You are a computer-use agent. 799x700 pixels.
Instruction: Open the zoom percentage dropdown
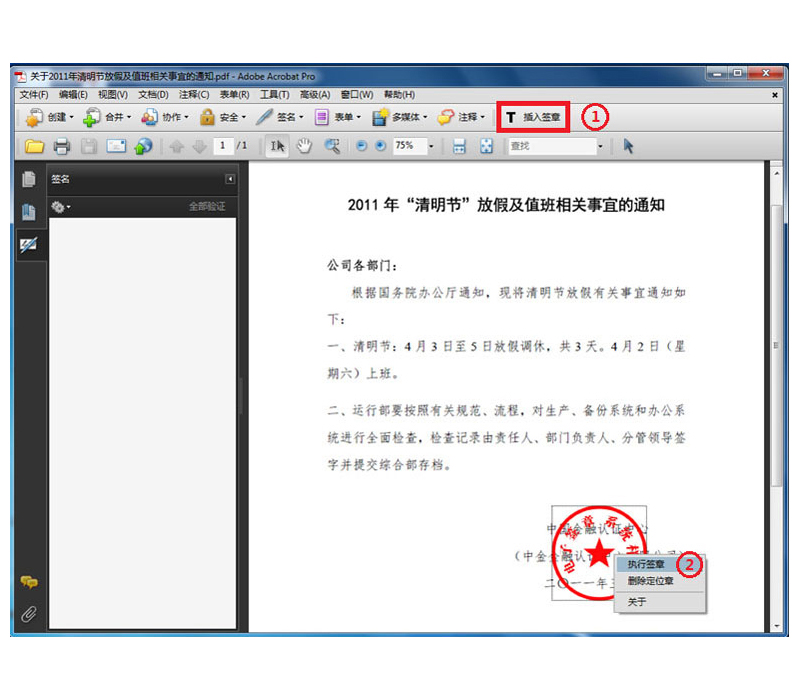pyautogui.click(x=431, y=146)
